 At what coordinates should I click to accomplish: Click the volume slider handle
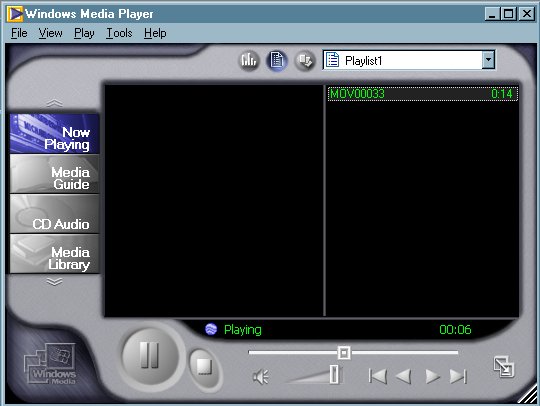[334, 374]
